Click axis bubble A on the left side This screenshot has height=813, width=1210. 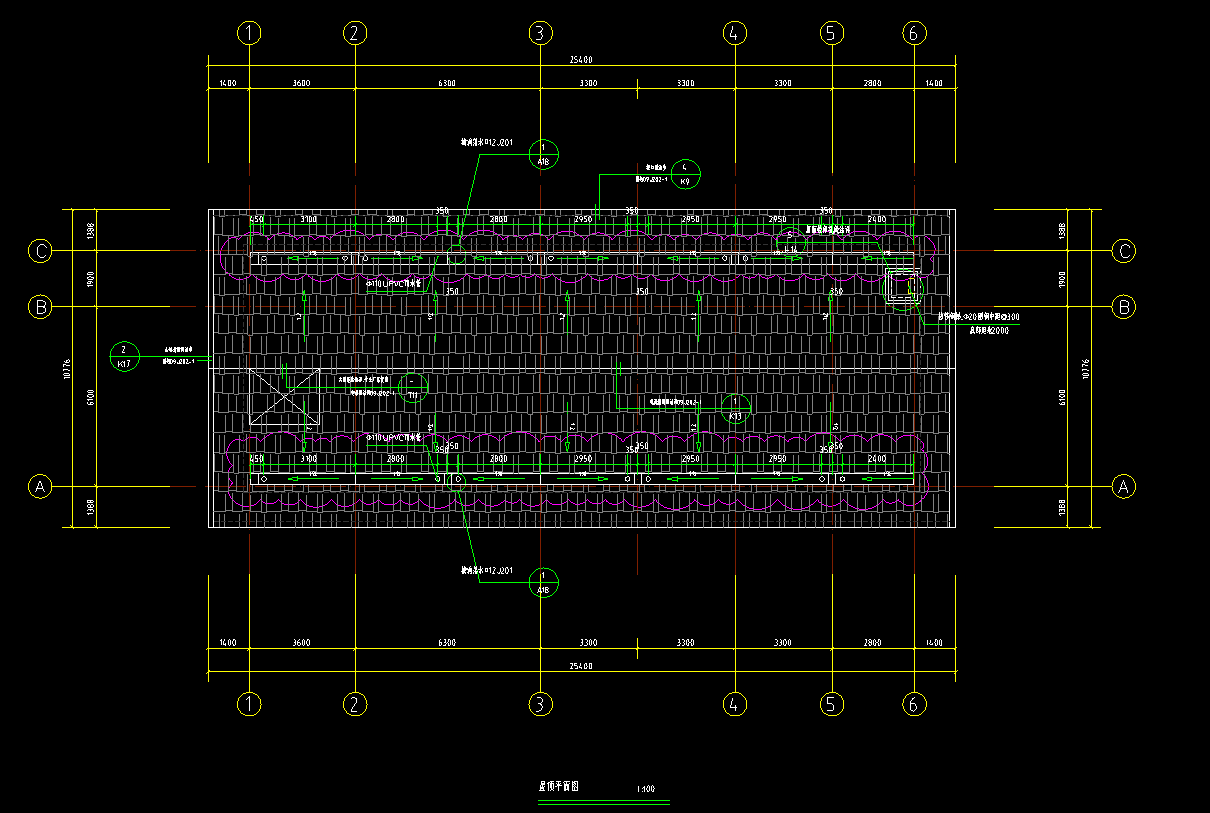40,487
